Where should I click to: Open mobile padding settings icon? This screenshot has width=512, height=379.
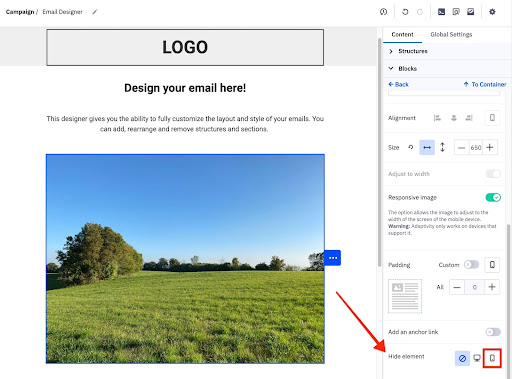pyautogui.click(x=492, y=265)
